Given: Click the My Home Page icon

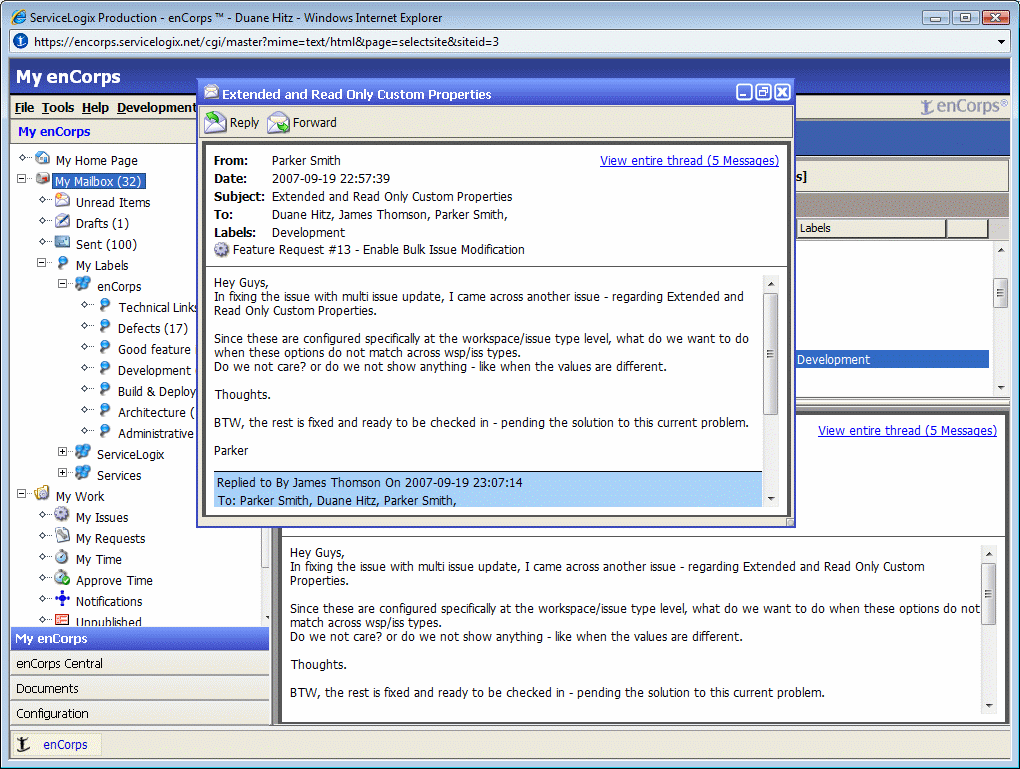Looking at the screenshot, I should [43, 158].
